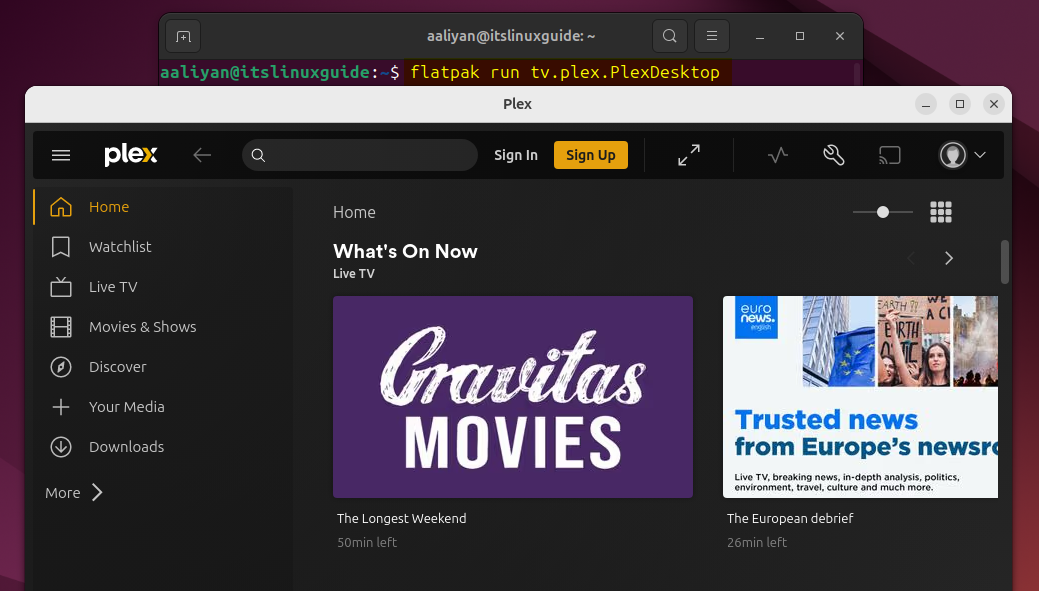The height and width of the screenshot is (591, 1039).
Task: Toggle the hamburger sidebar menu
Action: 61,155
